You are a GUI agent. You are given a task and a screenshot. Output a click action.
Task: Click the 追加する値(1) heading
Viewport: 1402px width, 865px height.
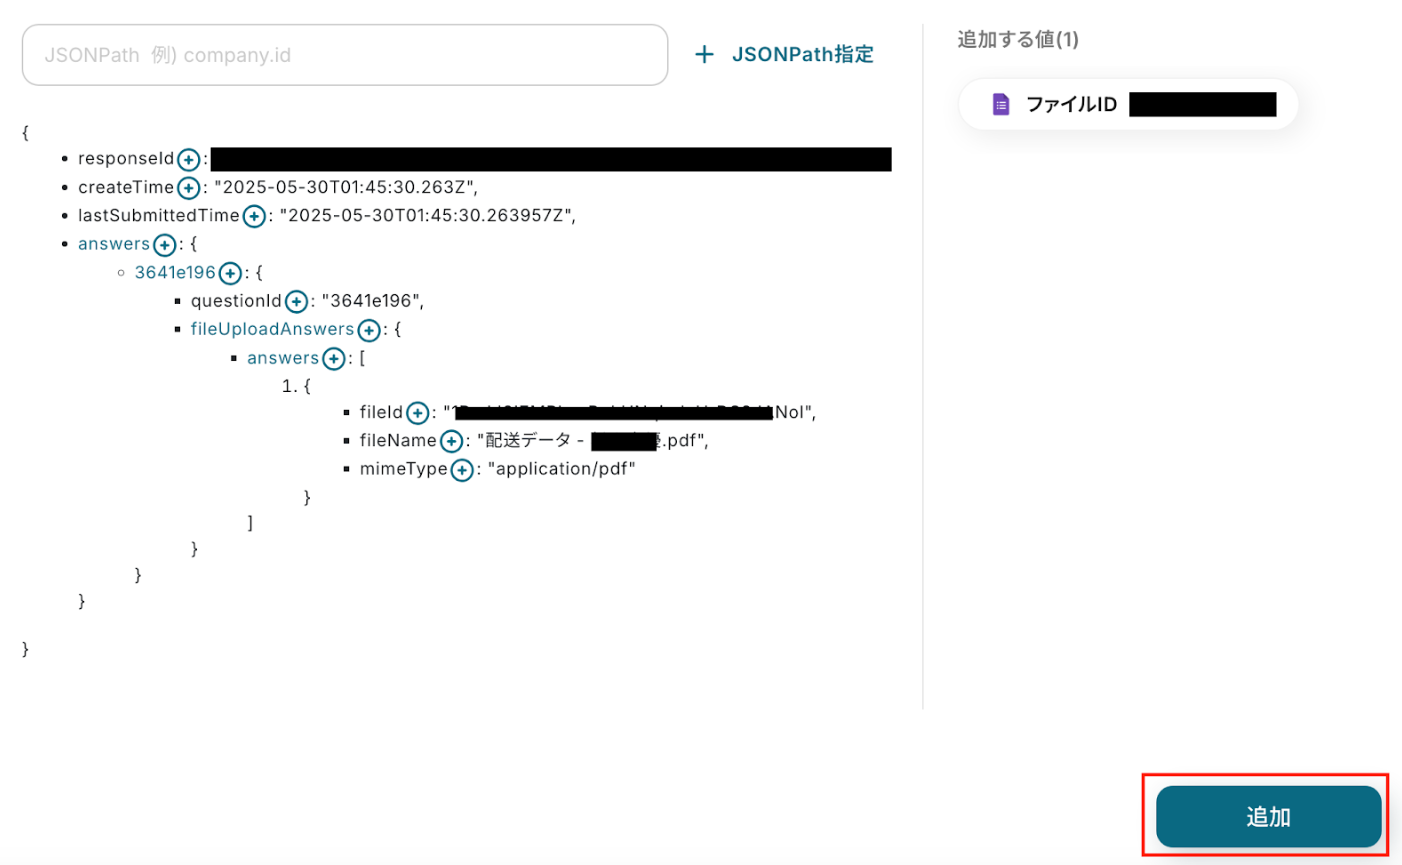1018,39
